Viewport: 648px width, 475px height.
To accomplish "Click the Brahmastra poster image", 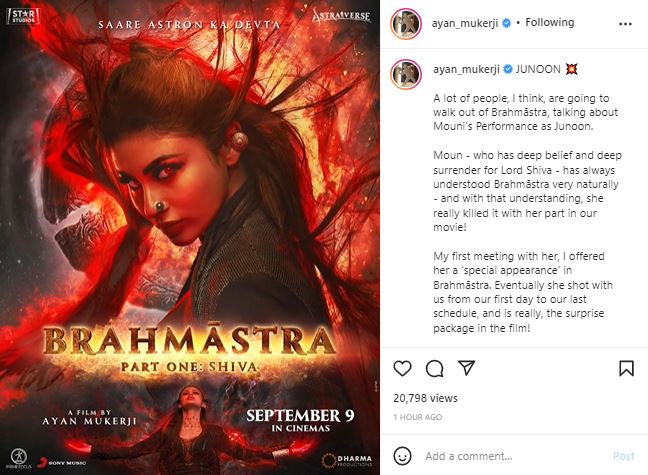I will click(x=190, y=237).
